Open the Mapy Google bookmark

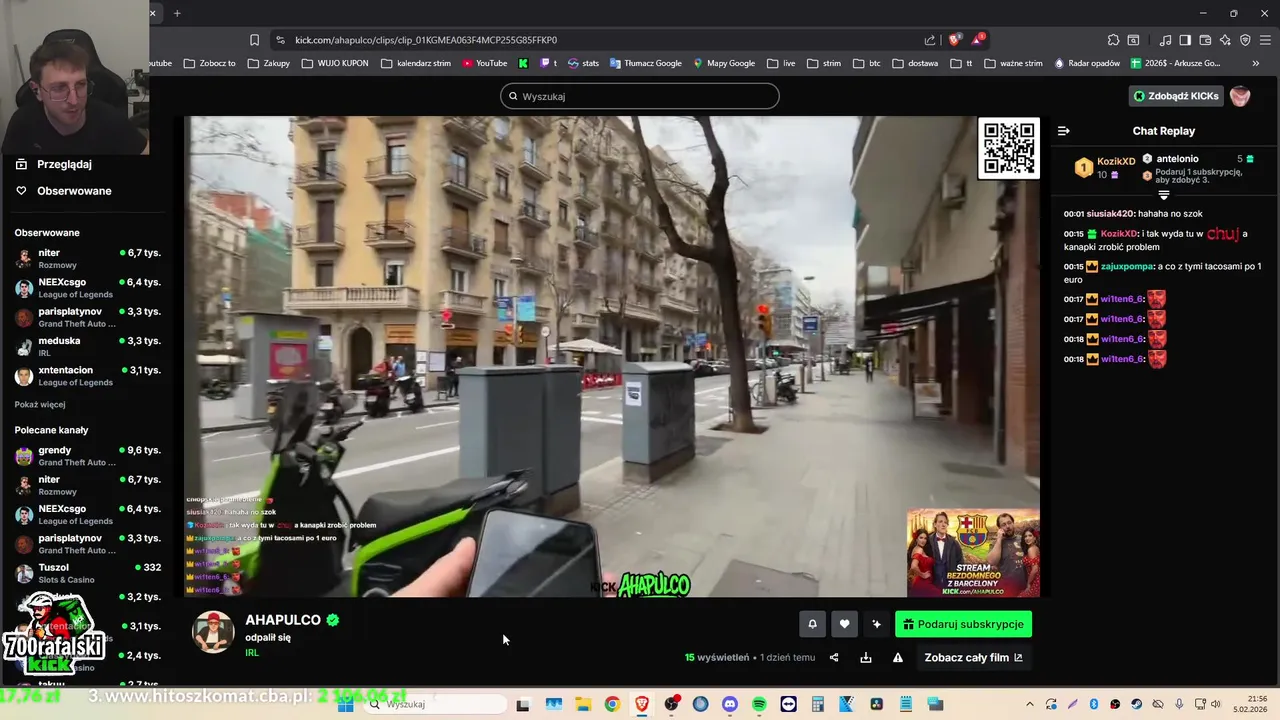[724, 63]
